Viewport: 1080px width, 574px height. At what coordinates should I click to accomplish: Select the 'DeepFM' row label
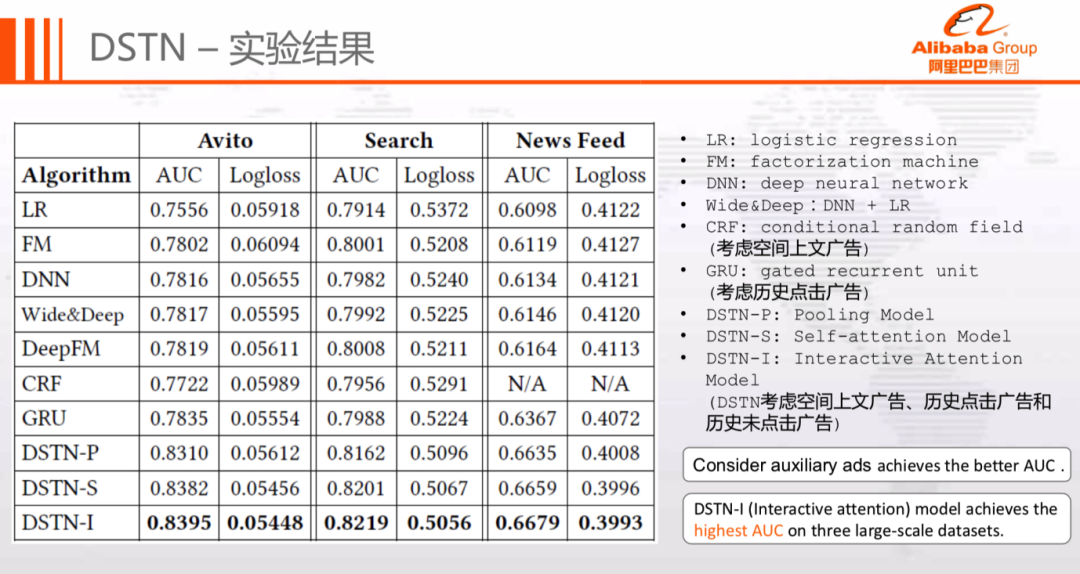61,349
